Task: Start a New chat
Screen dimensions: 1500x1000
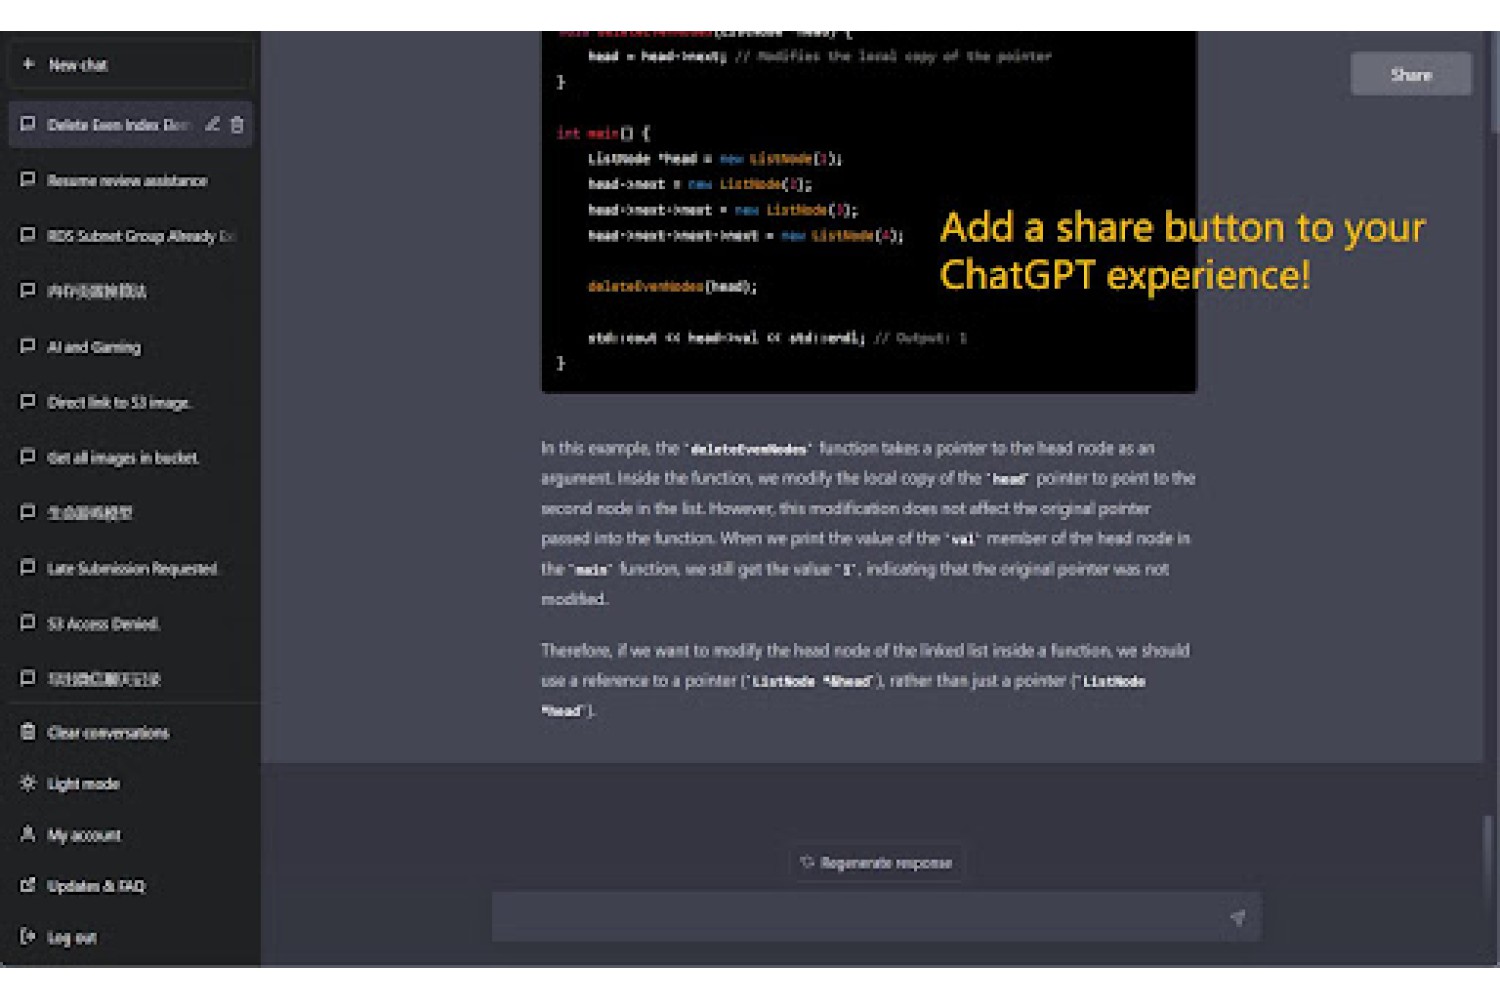Action: (130, 64)
